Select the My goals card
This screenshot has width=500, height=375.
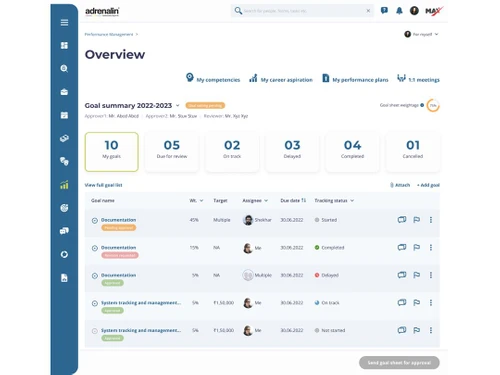pyautogui.click(x=112, y=152)
